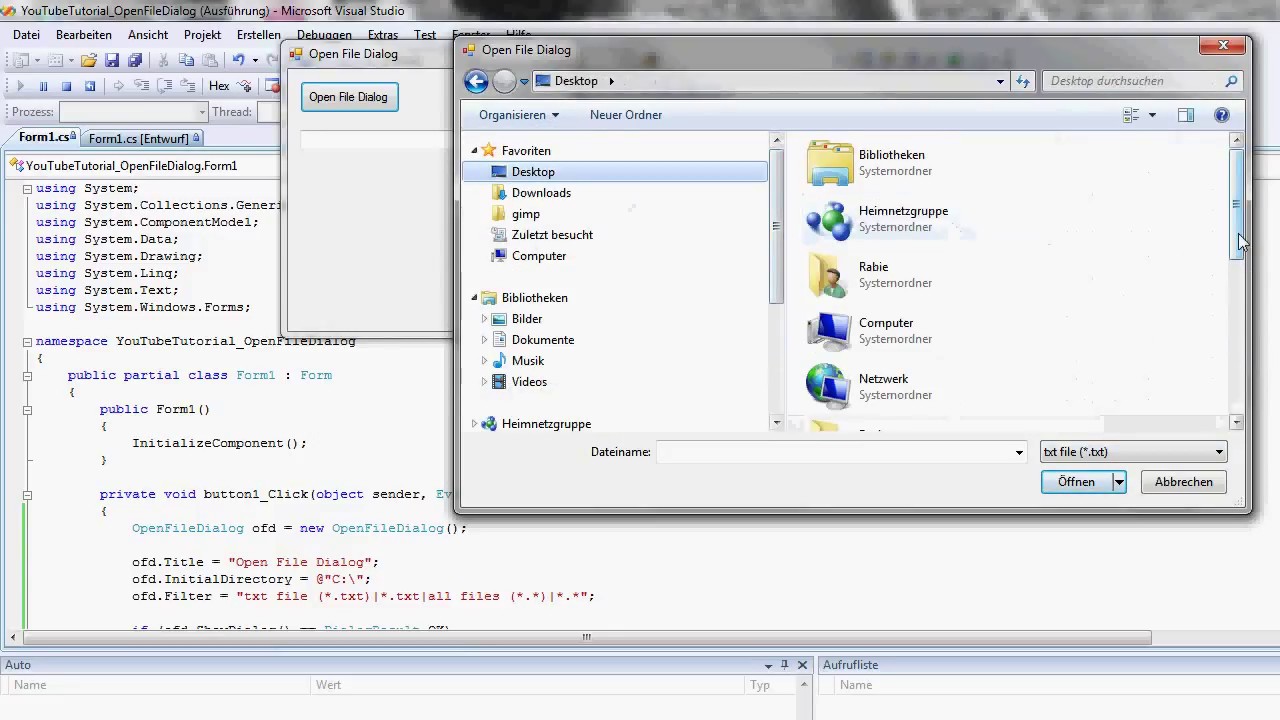Open the Öffnen button split arrow

(1119, 482)
